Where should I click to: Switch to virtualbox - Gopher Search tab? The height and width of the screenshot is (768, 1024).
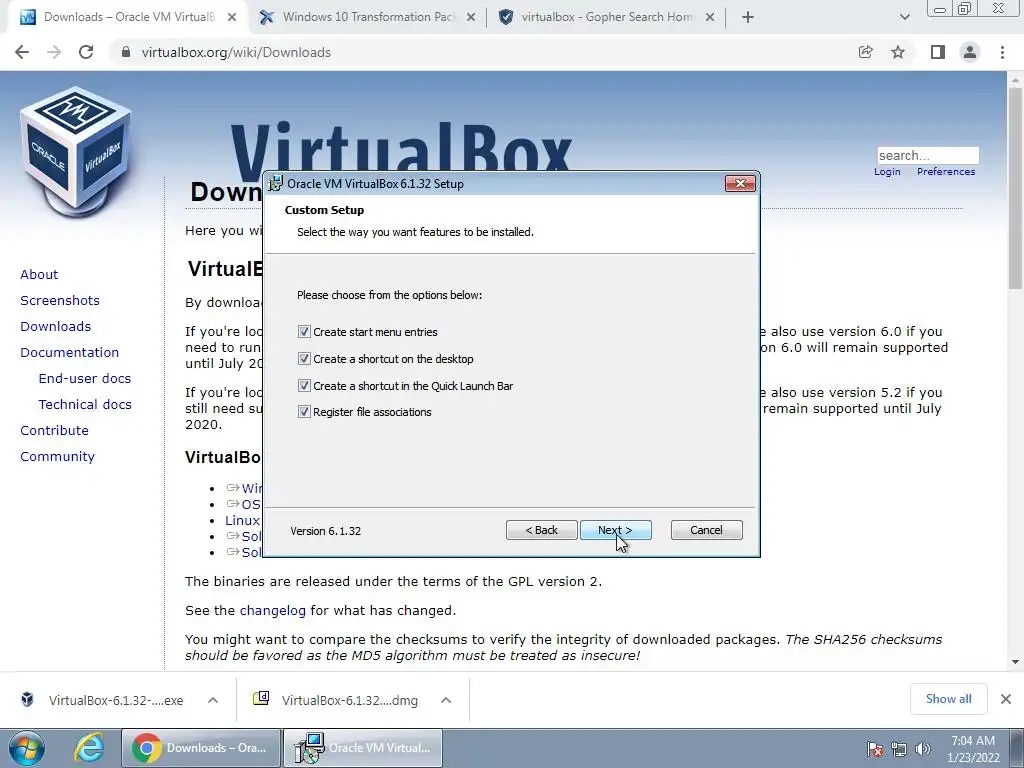point(607,17)
